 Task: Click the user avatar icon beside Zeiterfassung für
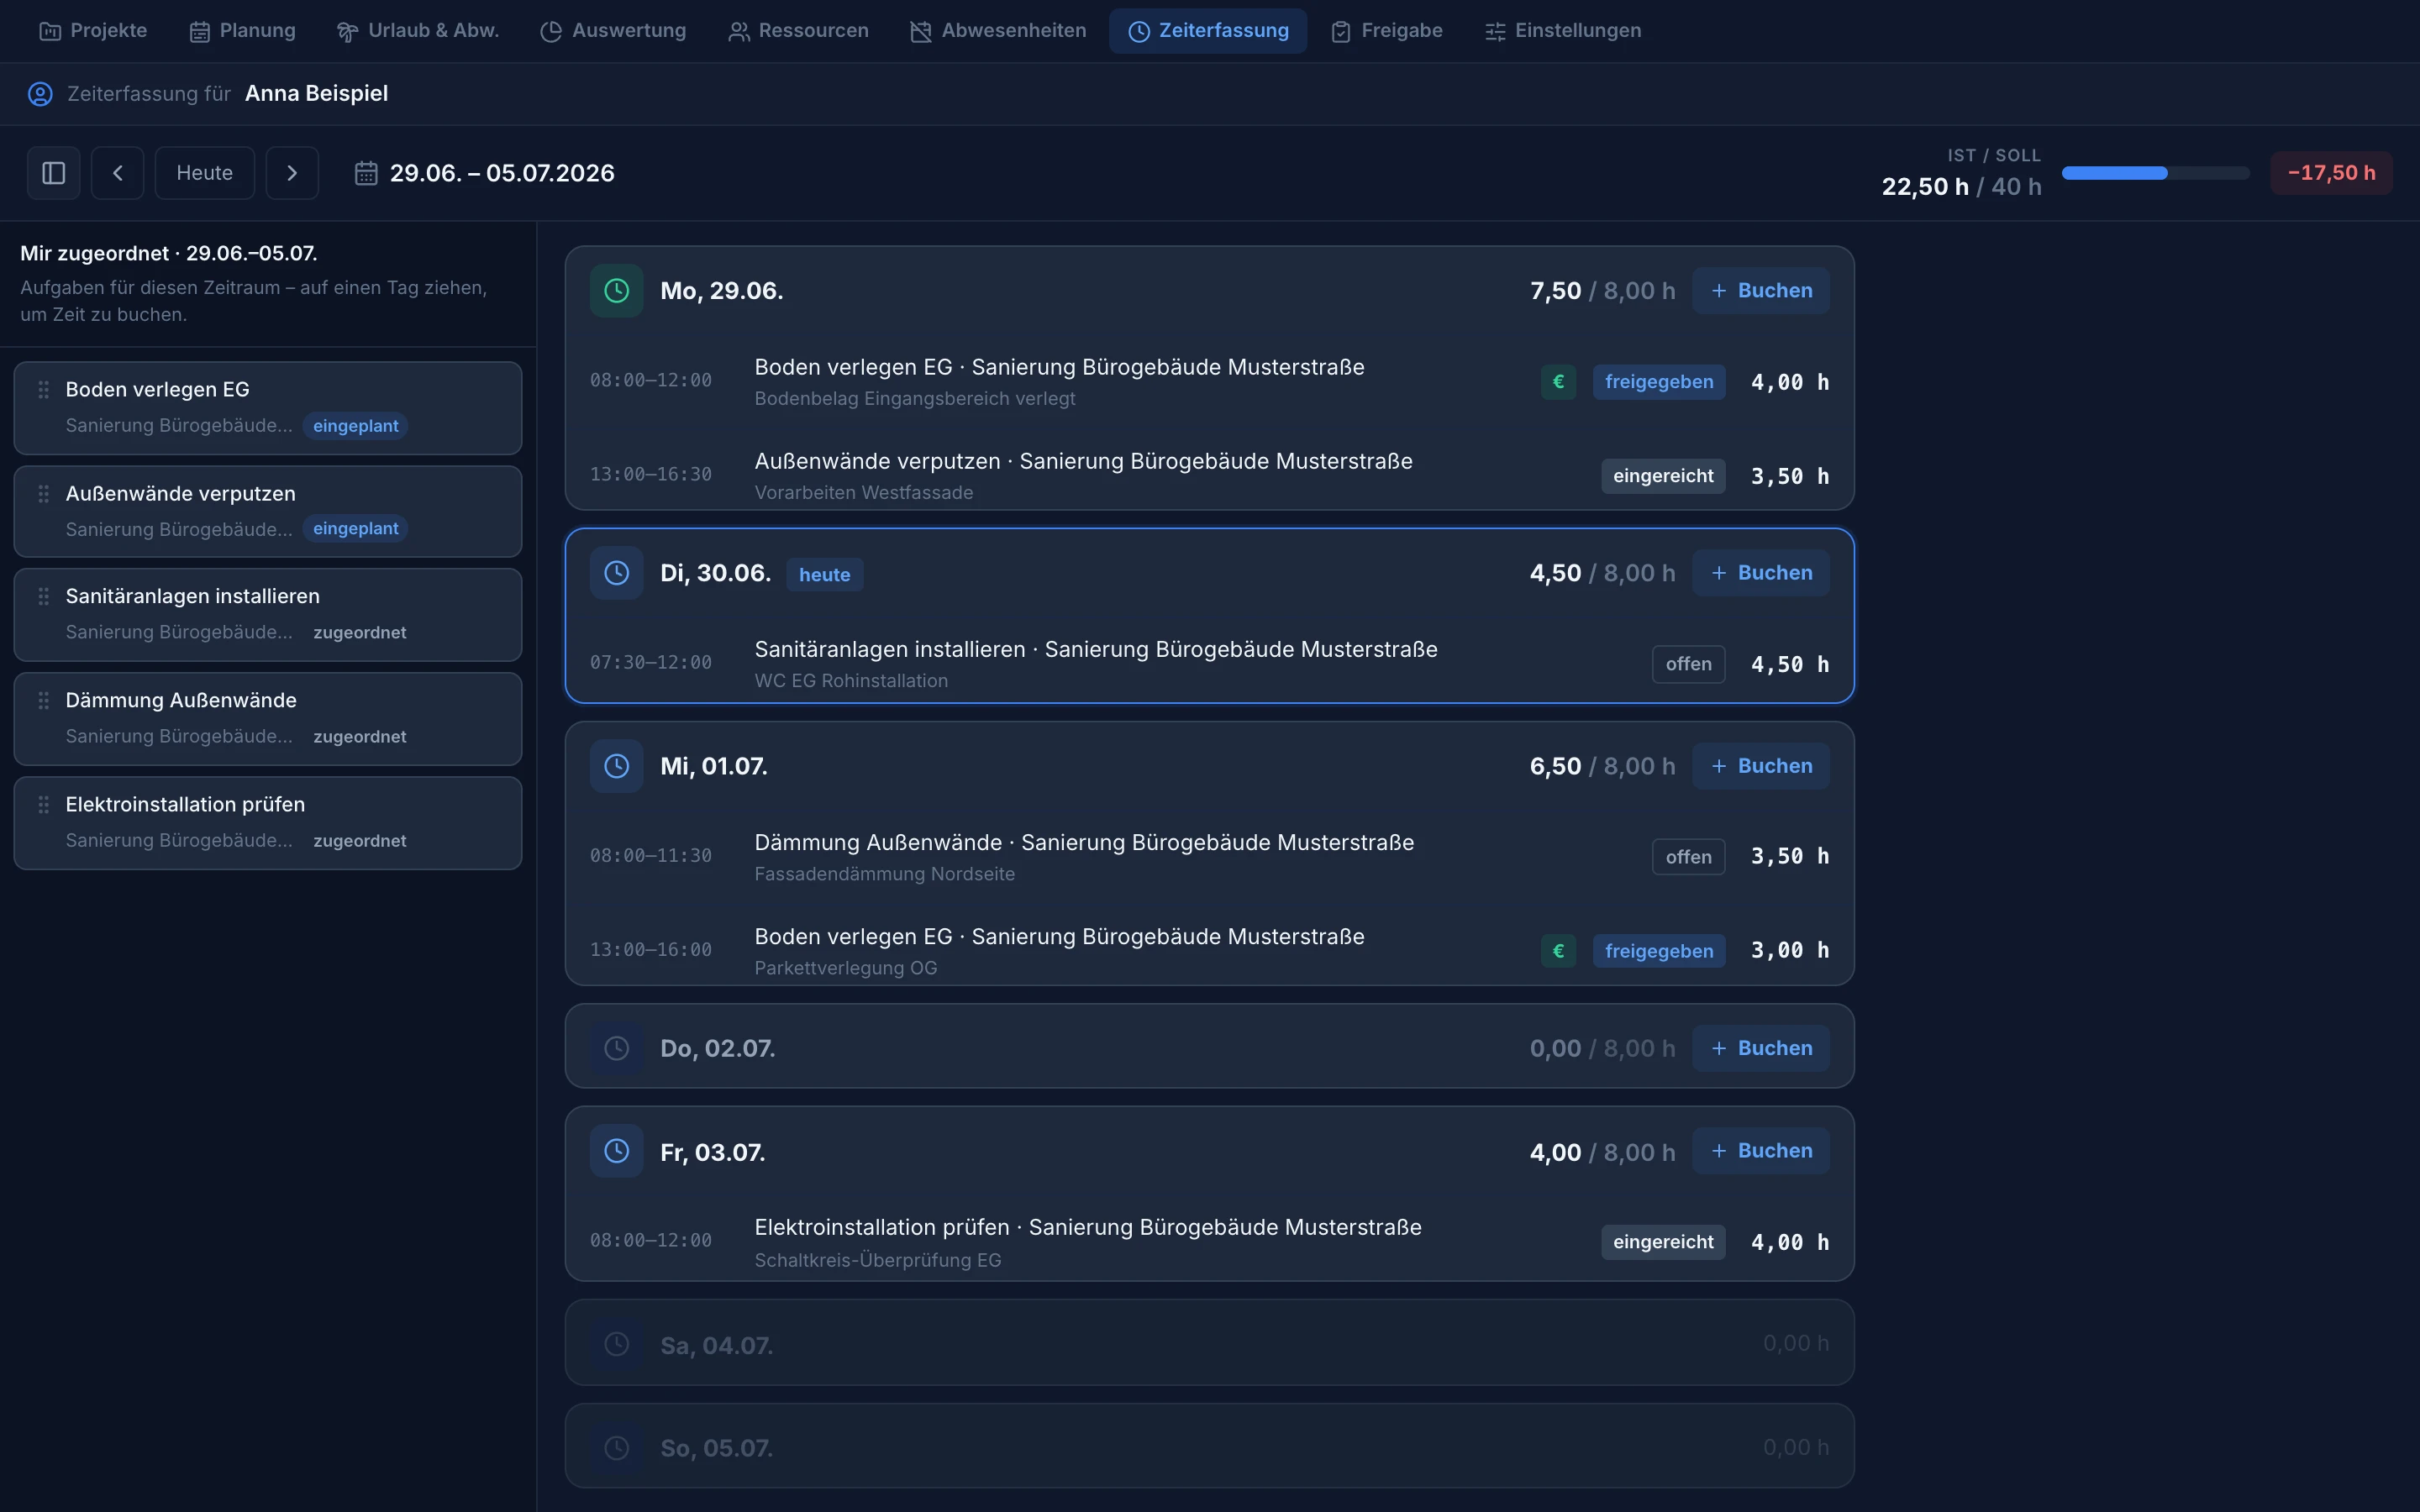pos(40,94)
